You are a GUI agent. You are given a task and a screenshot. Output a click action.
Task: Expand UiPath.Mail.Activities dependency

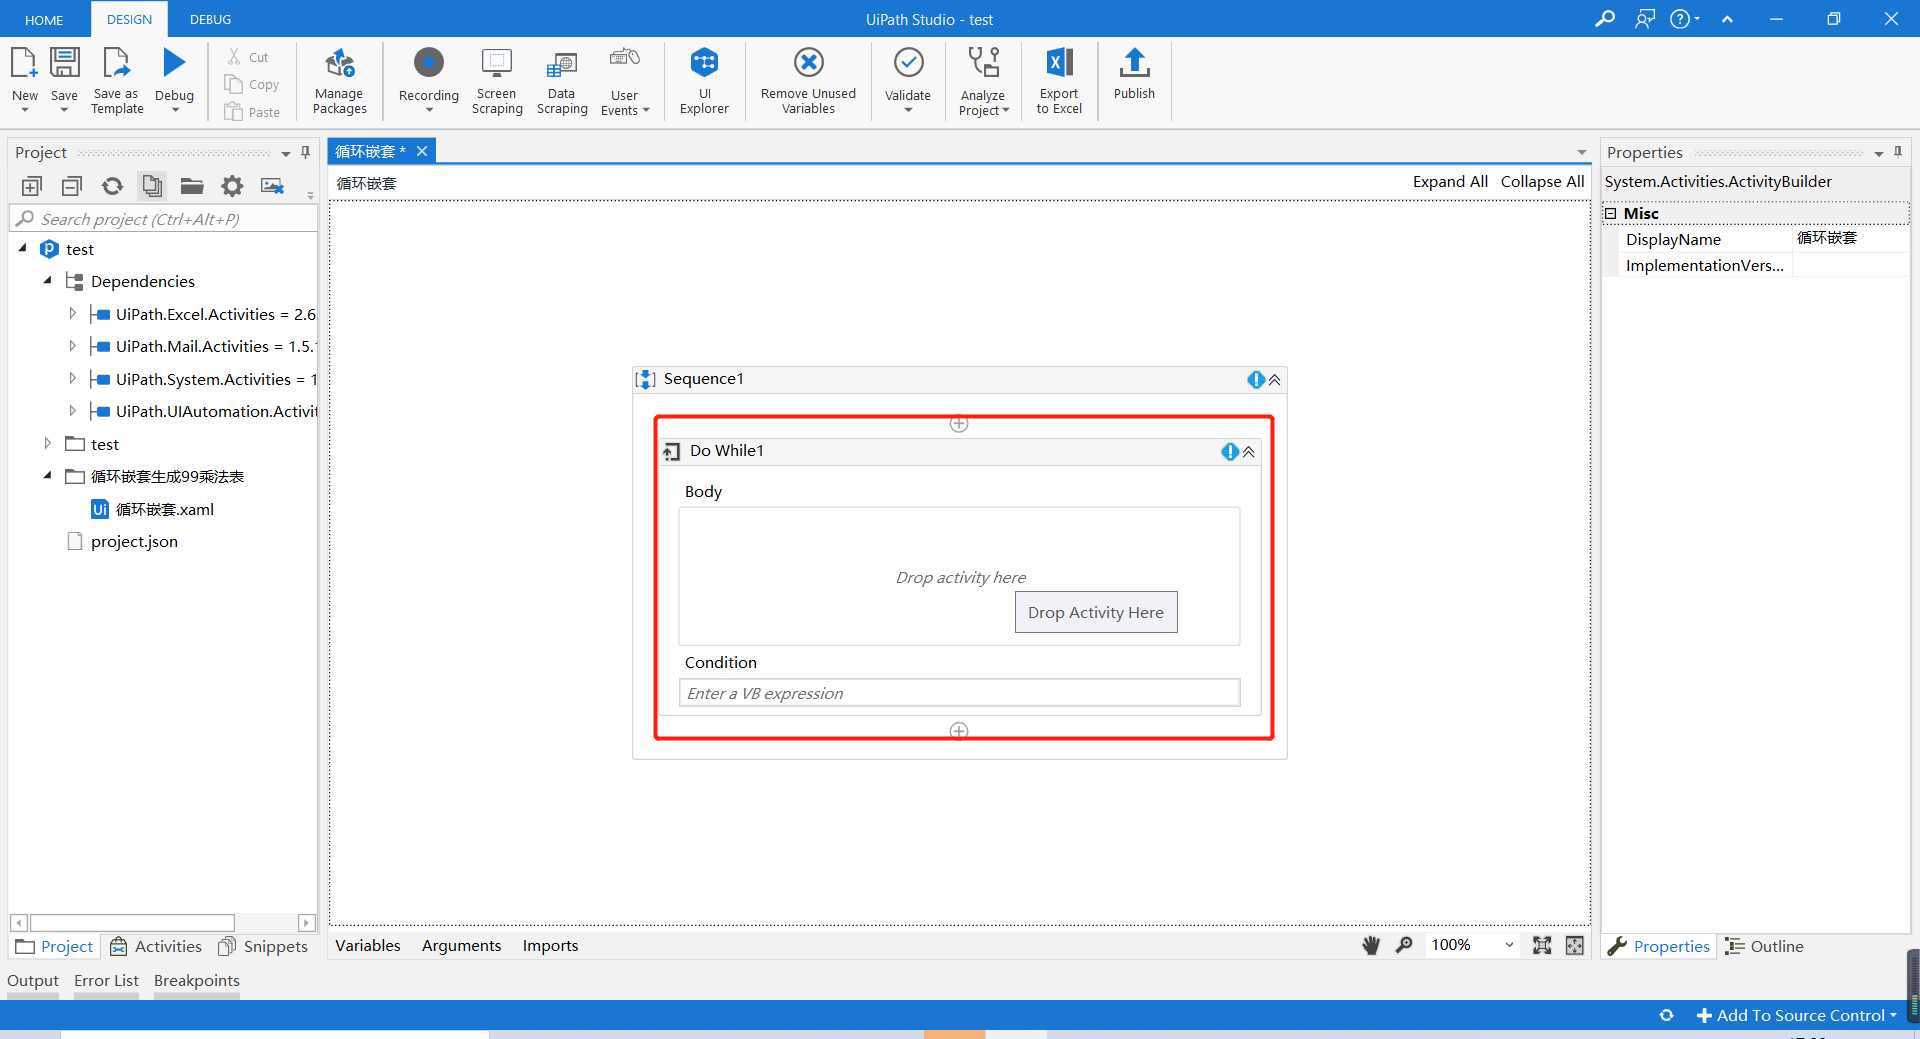(x=72, y=346)
